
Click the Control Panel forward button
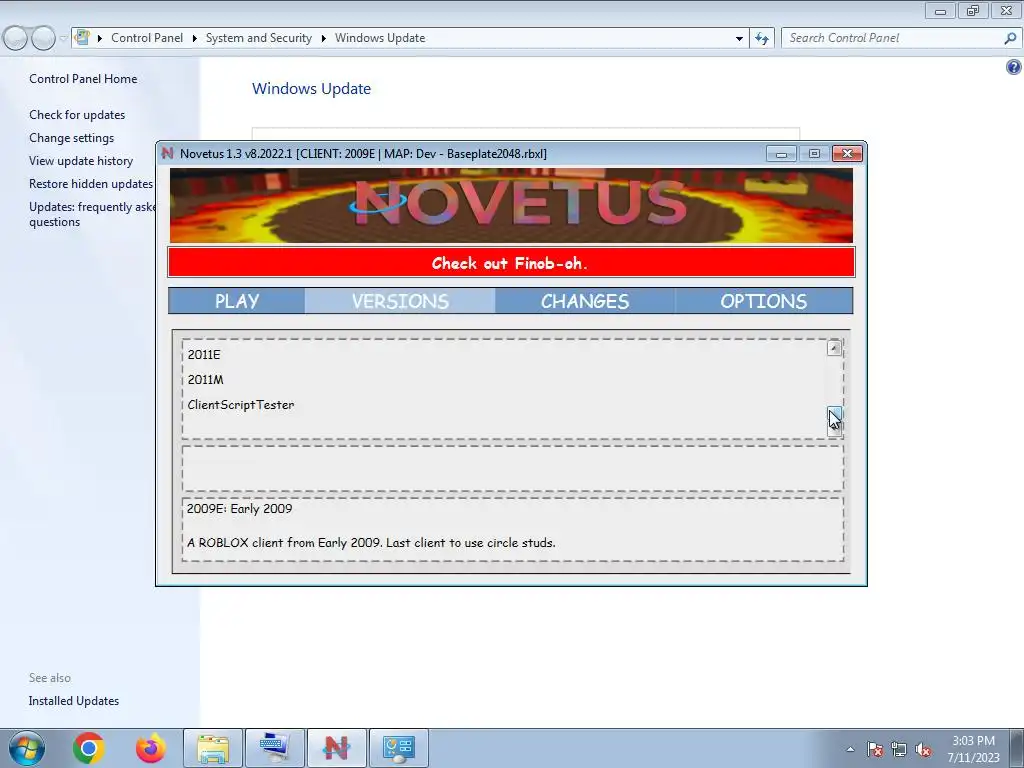(x=43, y=38)
